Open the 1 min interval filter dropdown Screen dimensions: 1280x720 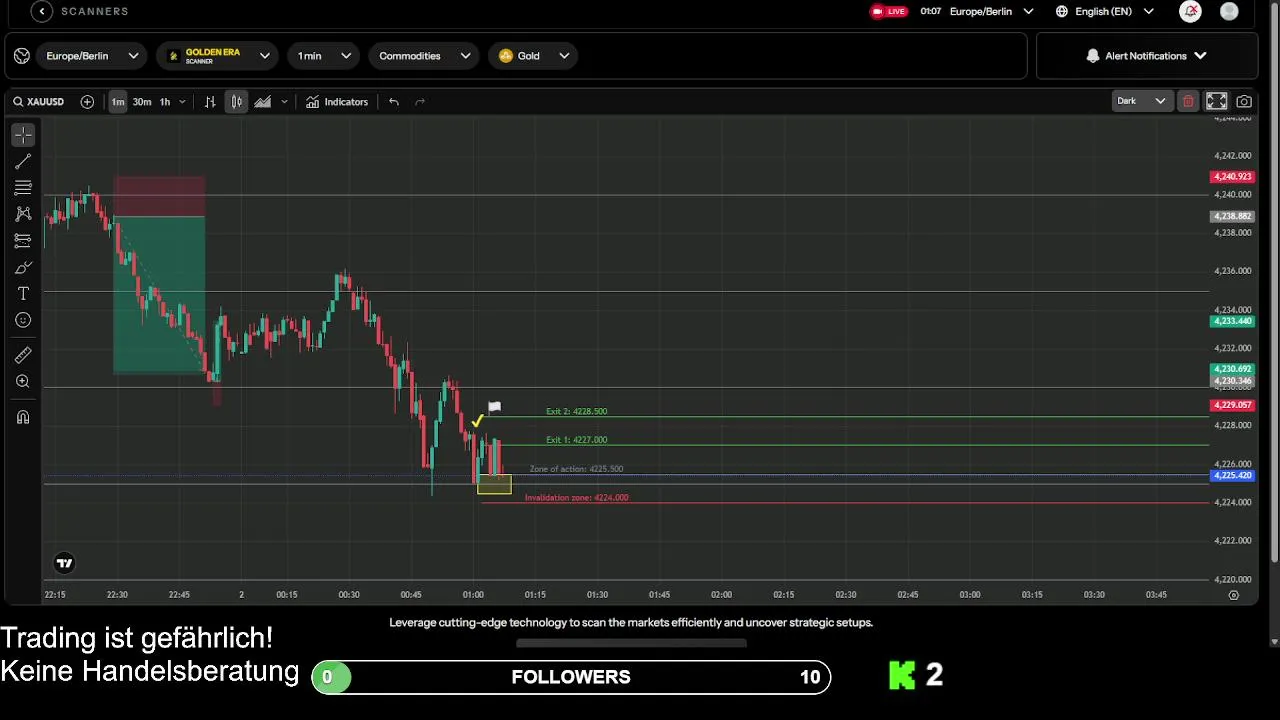point(323,56)
